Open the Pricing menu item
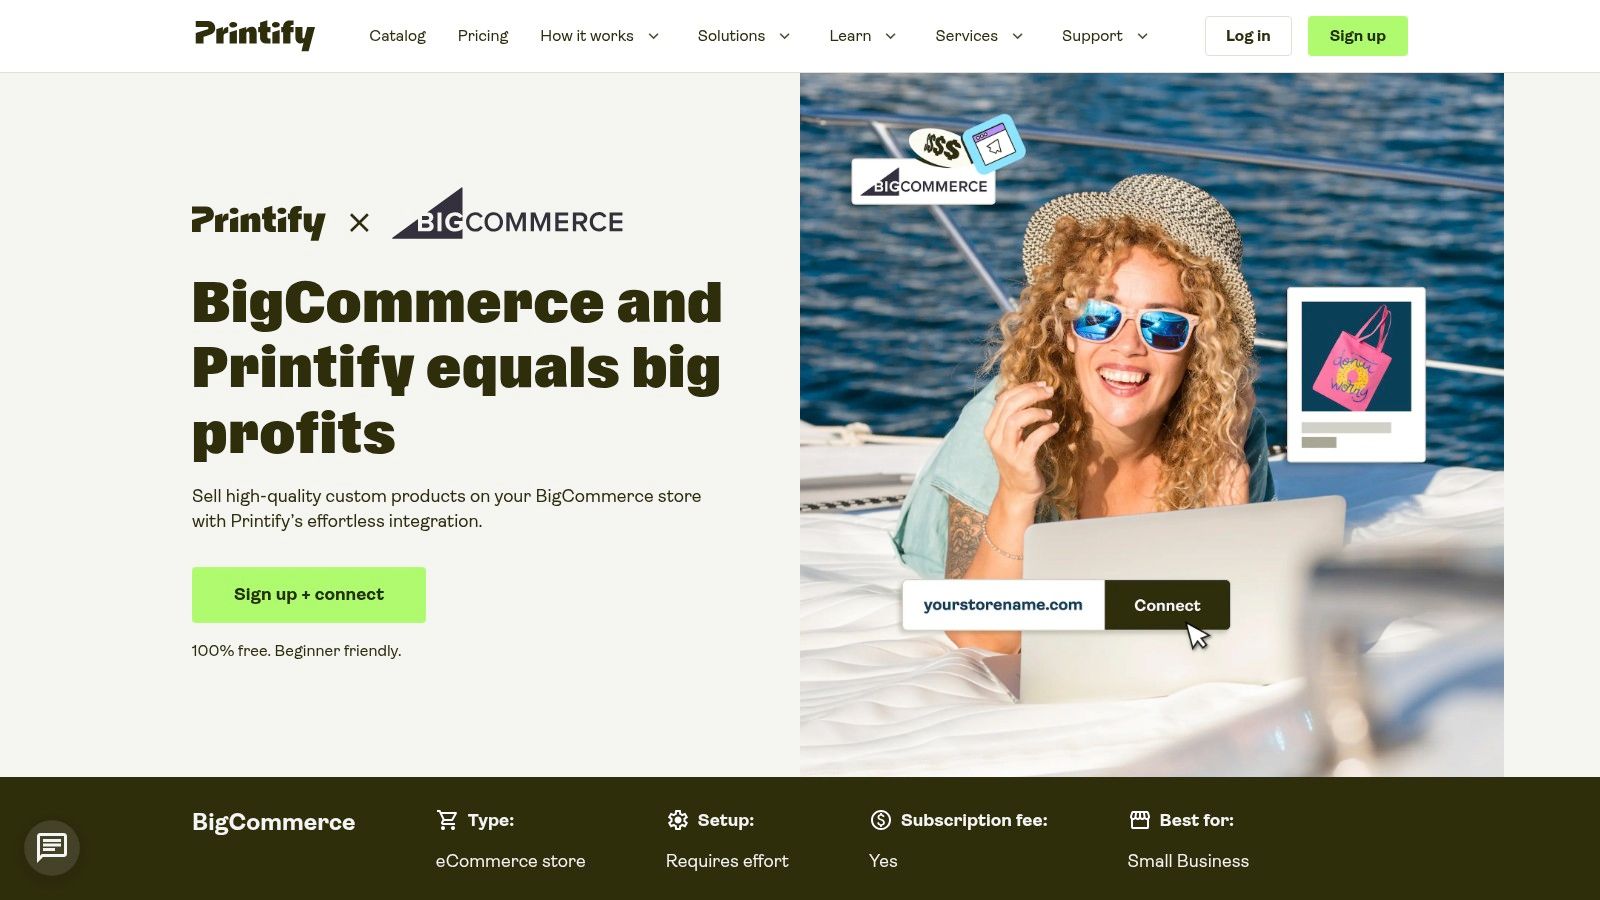The width and height of the screenshot is (1600, 900). click(x=483, y=36)
